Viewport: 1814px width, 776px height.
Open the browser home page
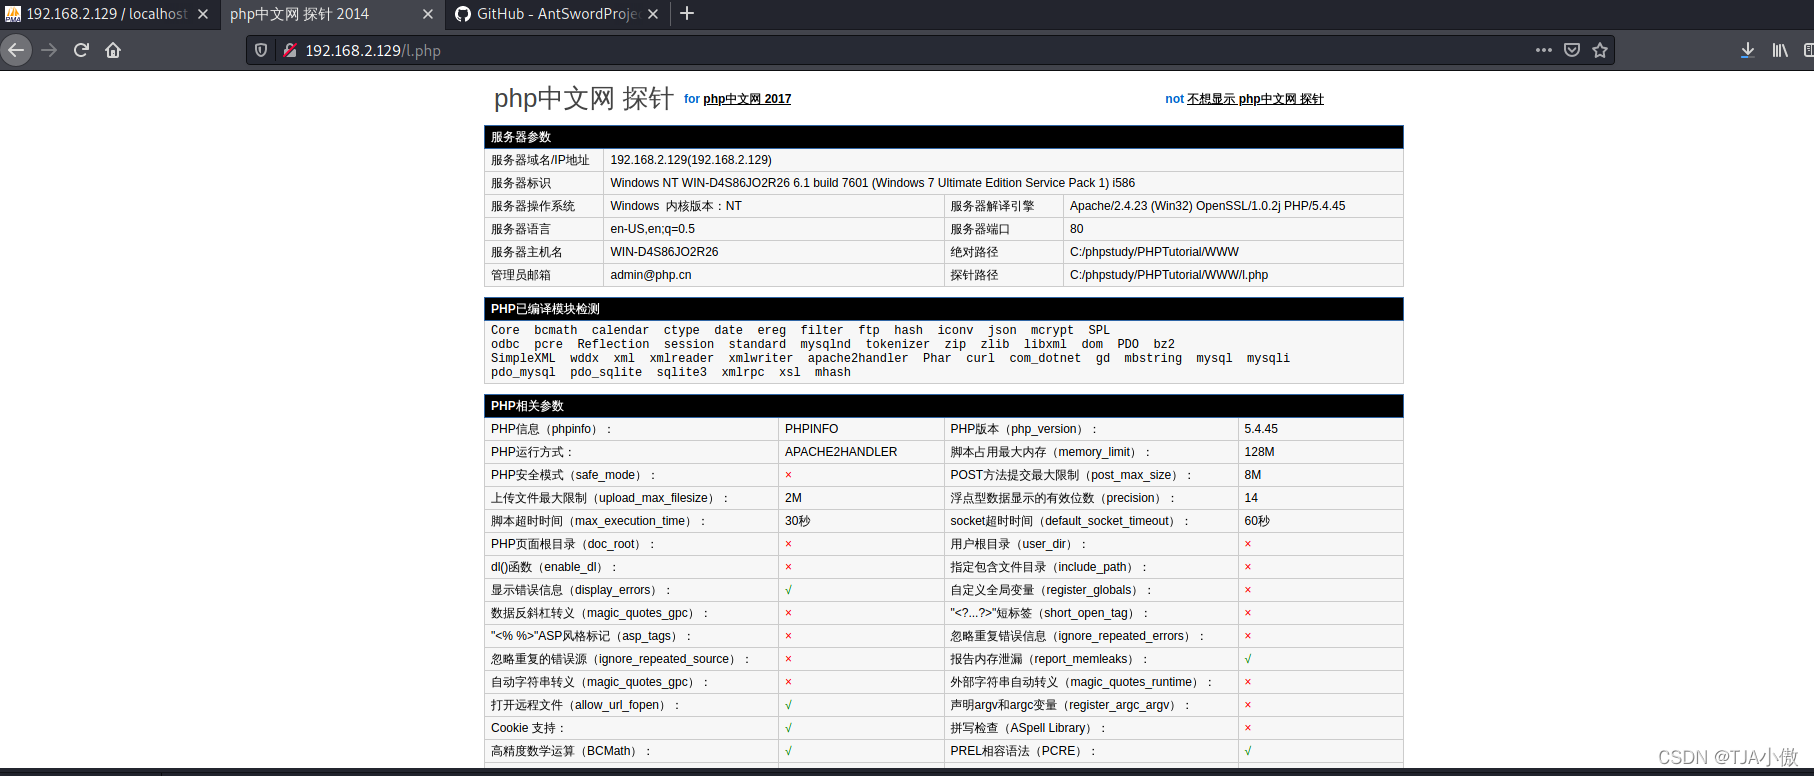click(x=113, y=50)
